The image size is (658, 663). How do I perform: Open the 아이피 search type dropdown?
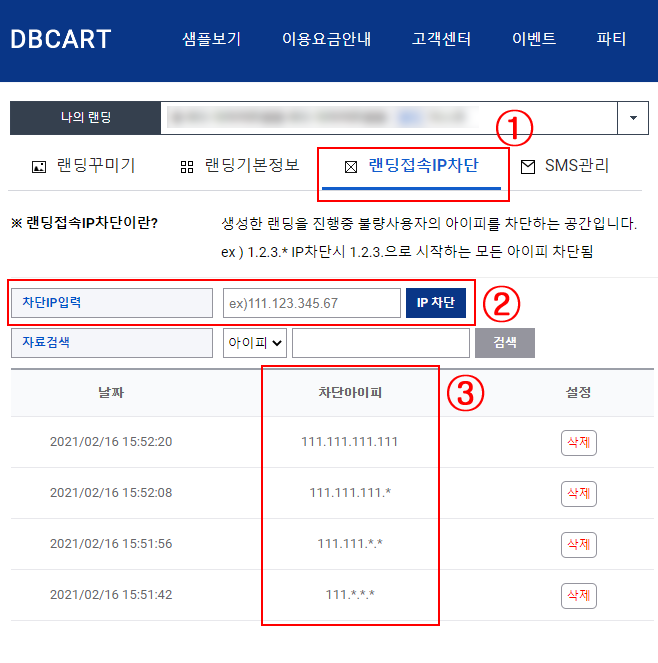coord(255,343)
